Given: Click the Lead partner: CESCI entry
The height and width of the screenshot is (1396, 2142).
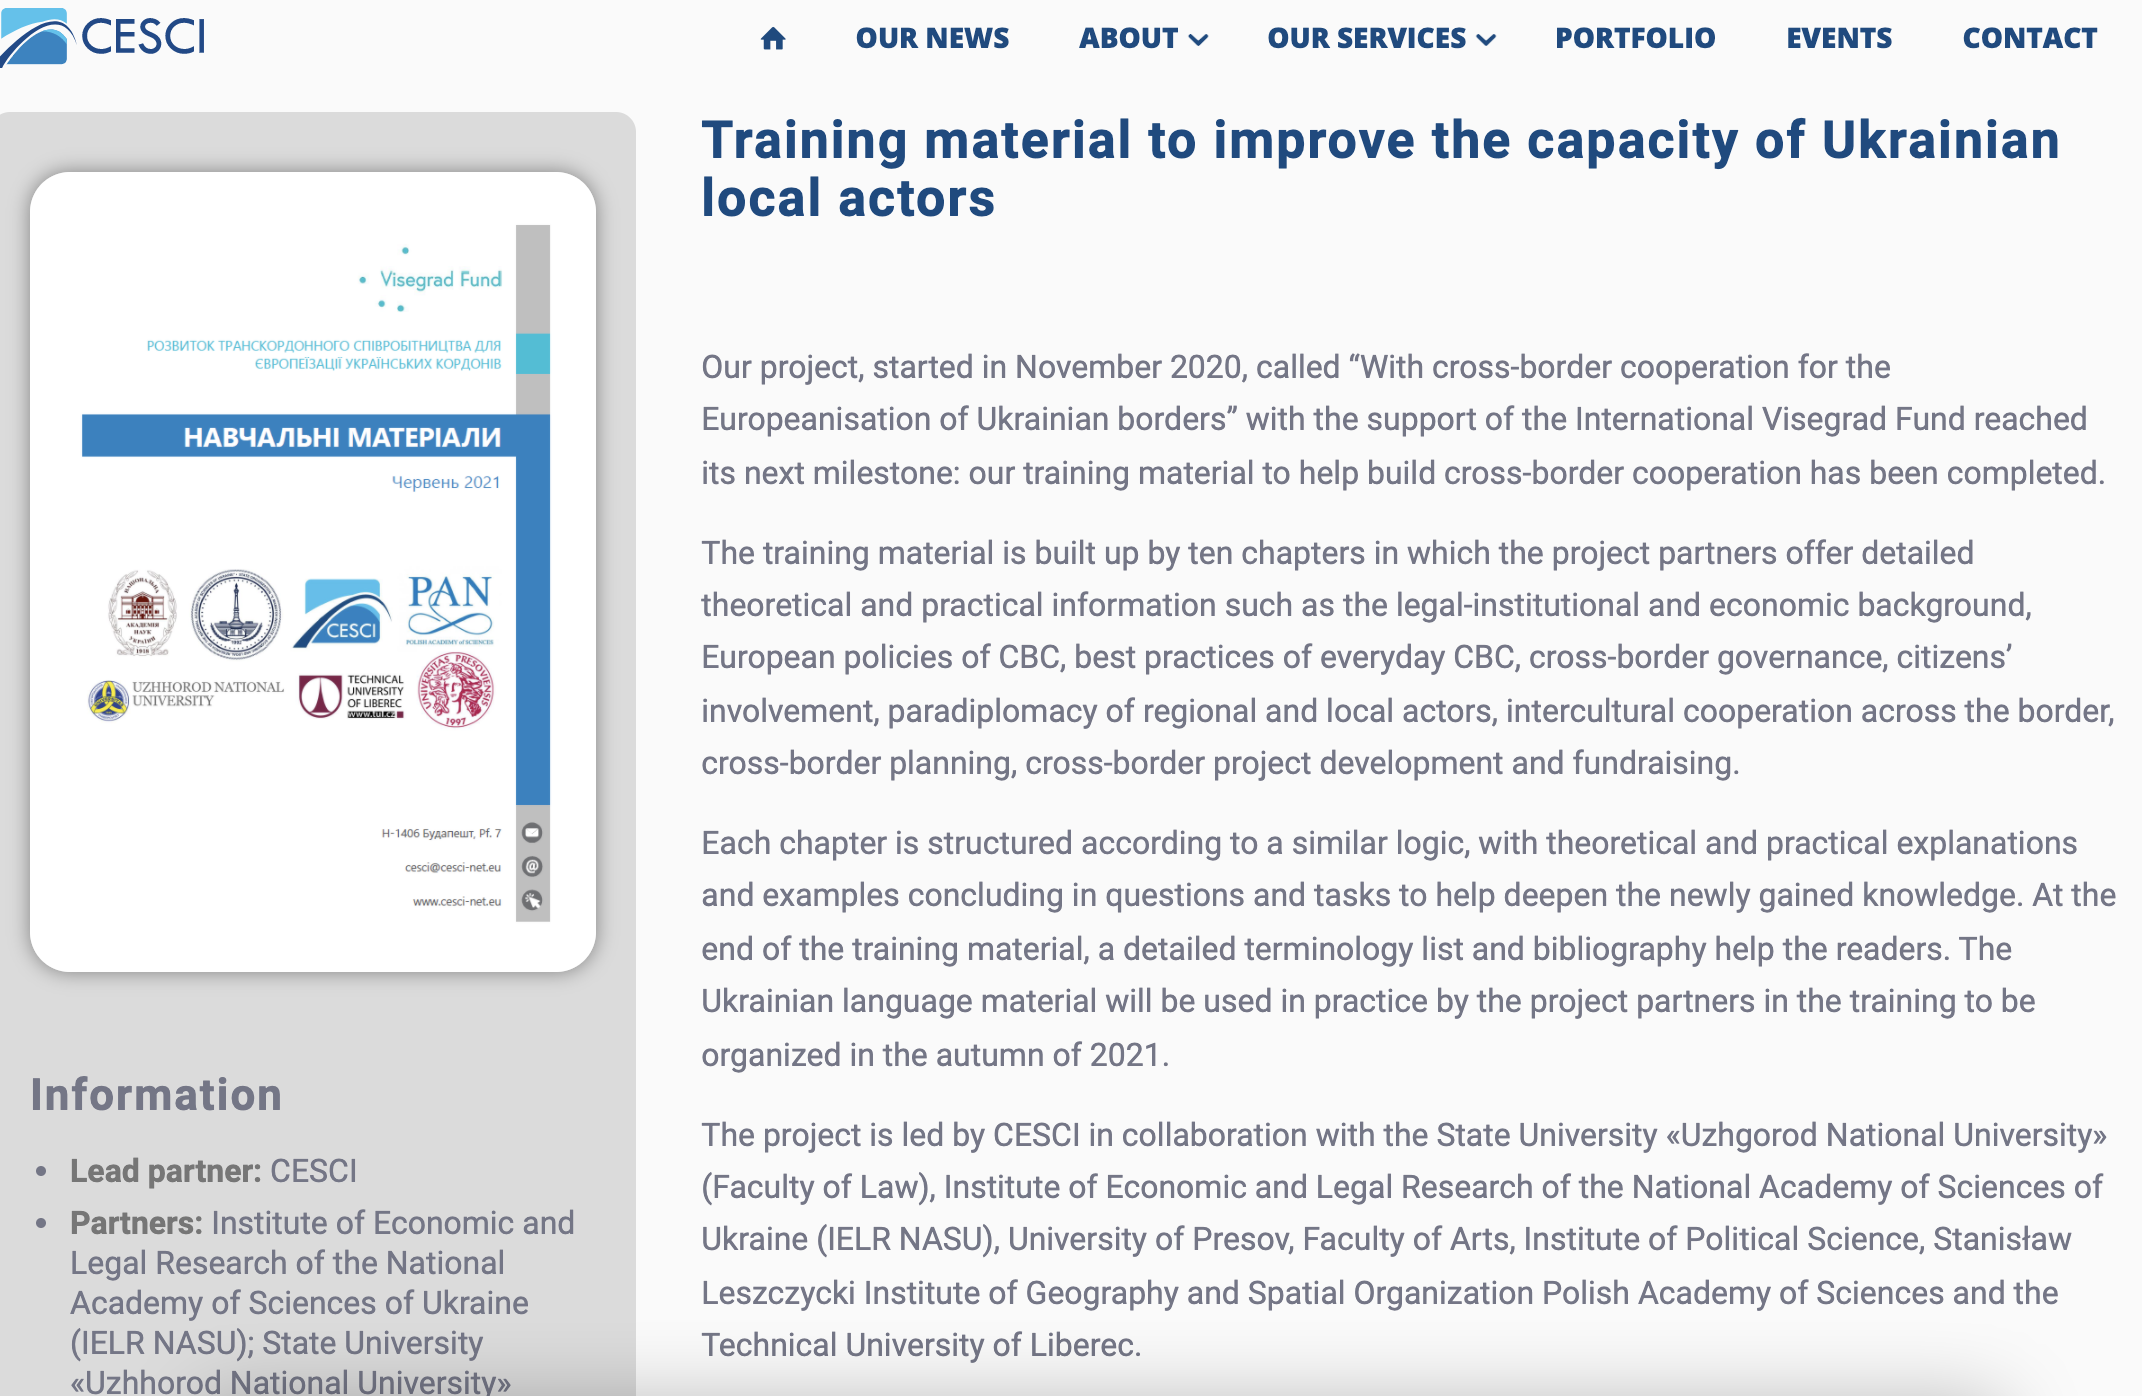Looking at the screenshot, I should [x=213, y=1171].
